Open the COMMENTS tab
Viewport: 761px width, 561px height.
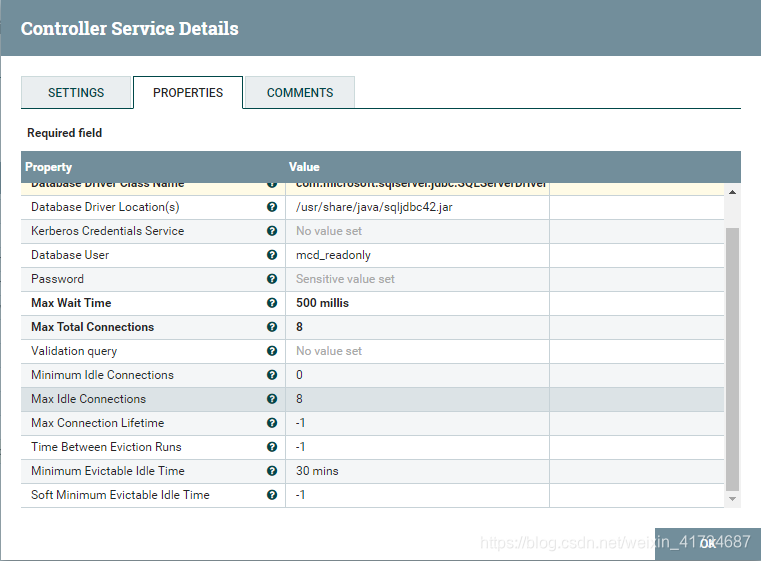coord(300,93)
